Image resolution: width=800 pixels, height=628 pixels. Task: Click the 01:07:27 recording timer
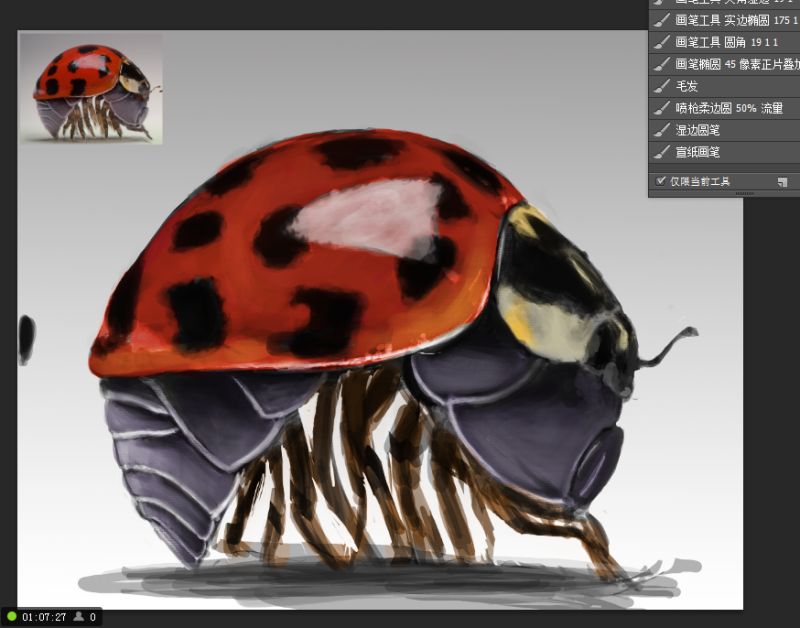point(44,617)
